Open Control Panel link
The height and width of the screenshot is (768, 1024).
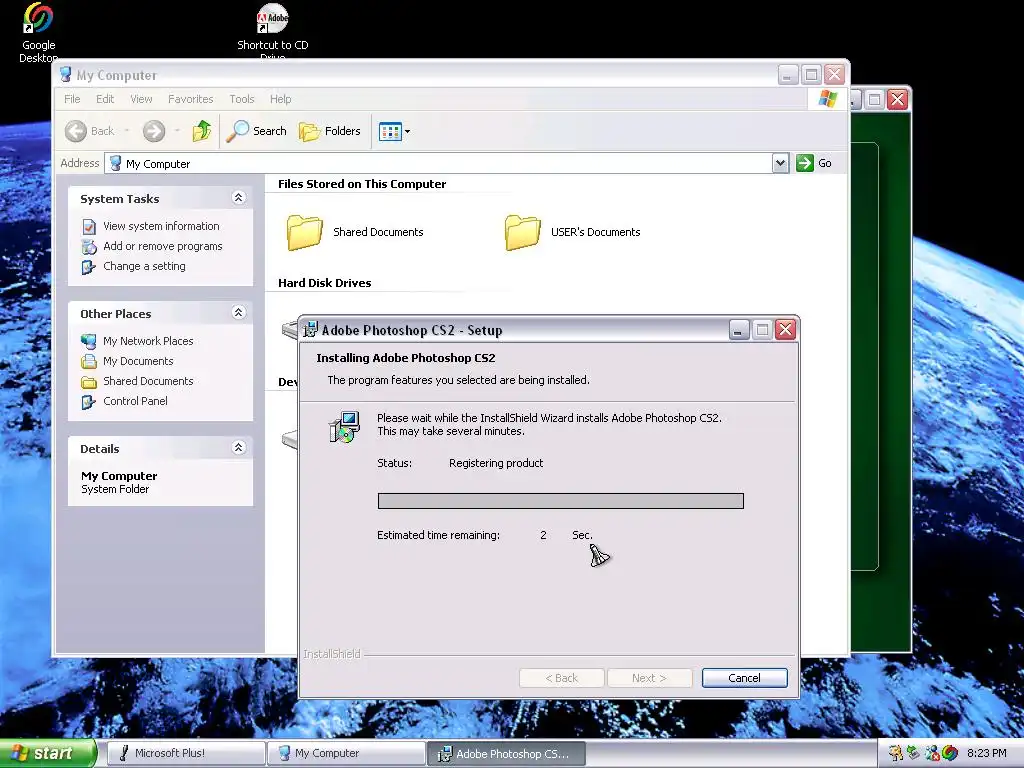click(x=135, y=402)
